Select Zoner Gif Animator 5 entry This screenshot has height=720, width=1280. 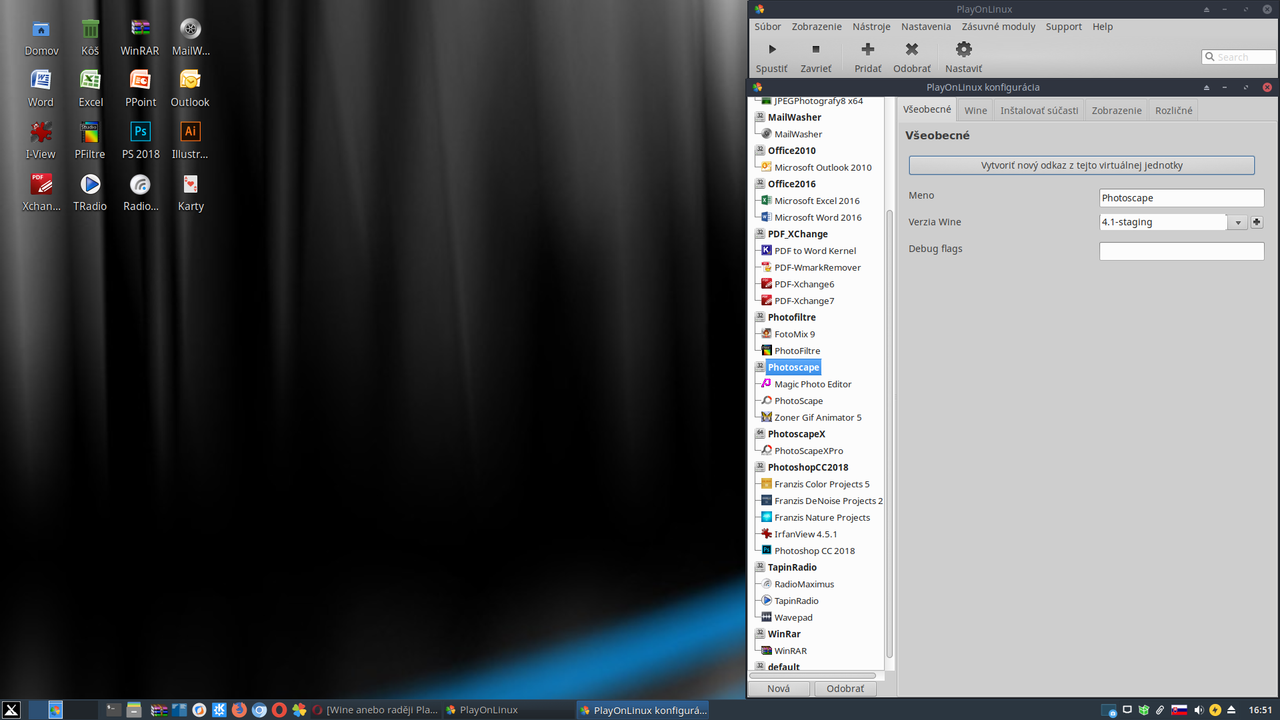pos(817,417)
